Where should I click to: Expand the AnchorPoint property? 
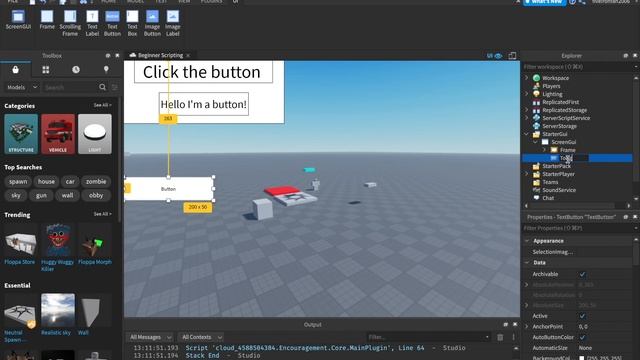coord(527,327)
